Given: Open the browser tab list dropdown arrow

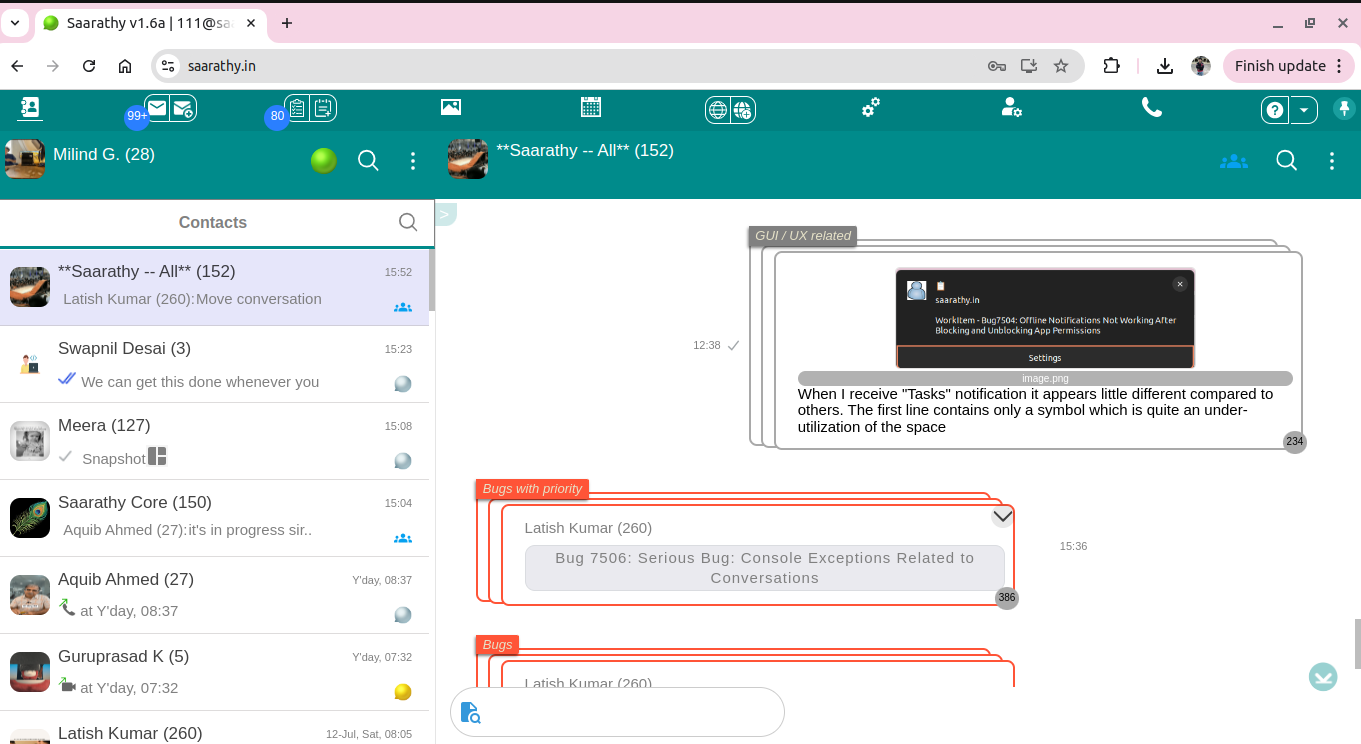Looking at the screenshot, I should tap(14, 23).
